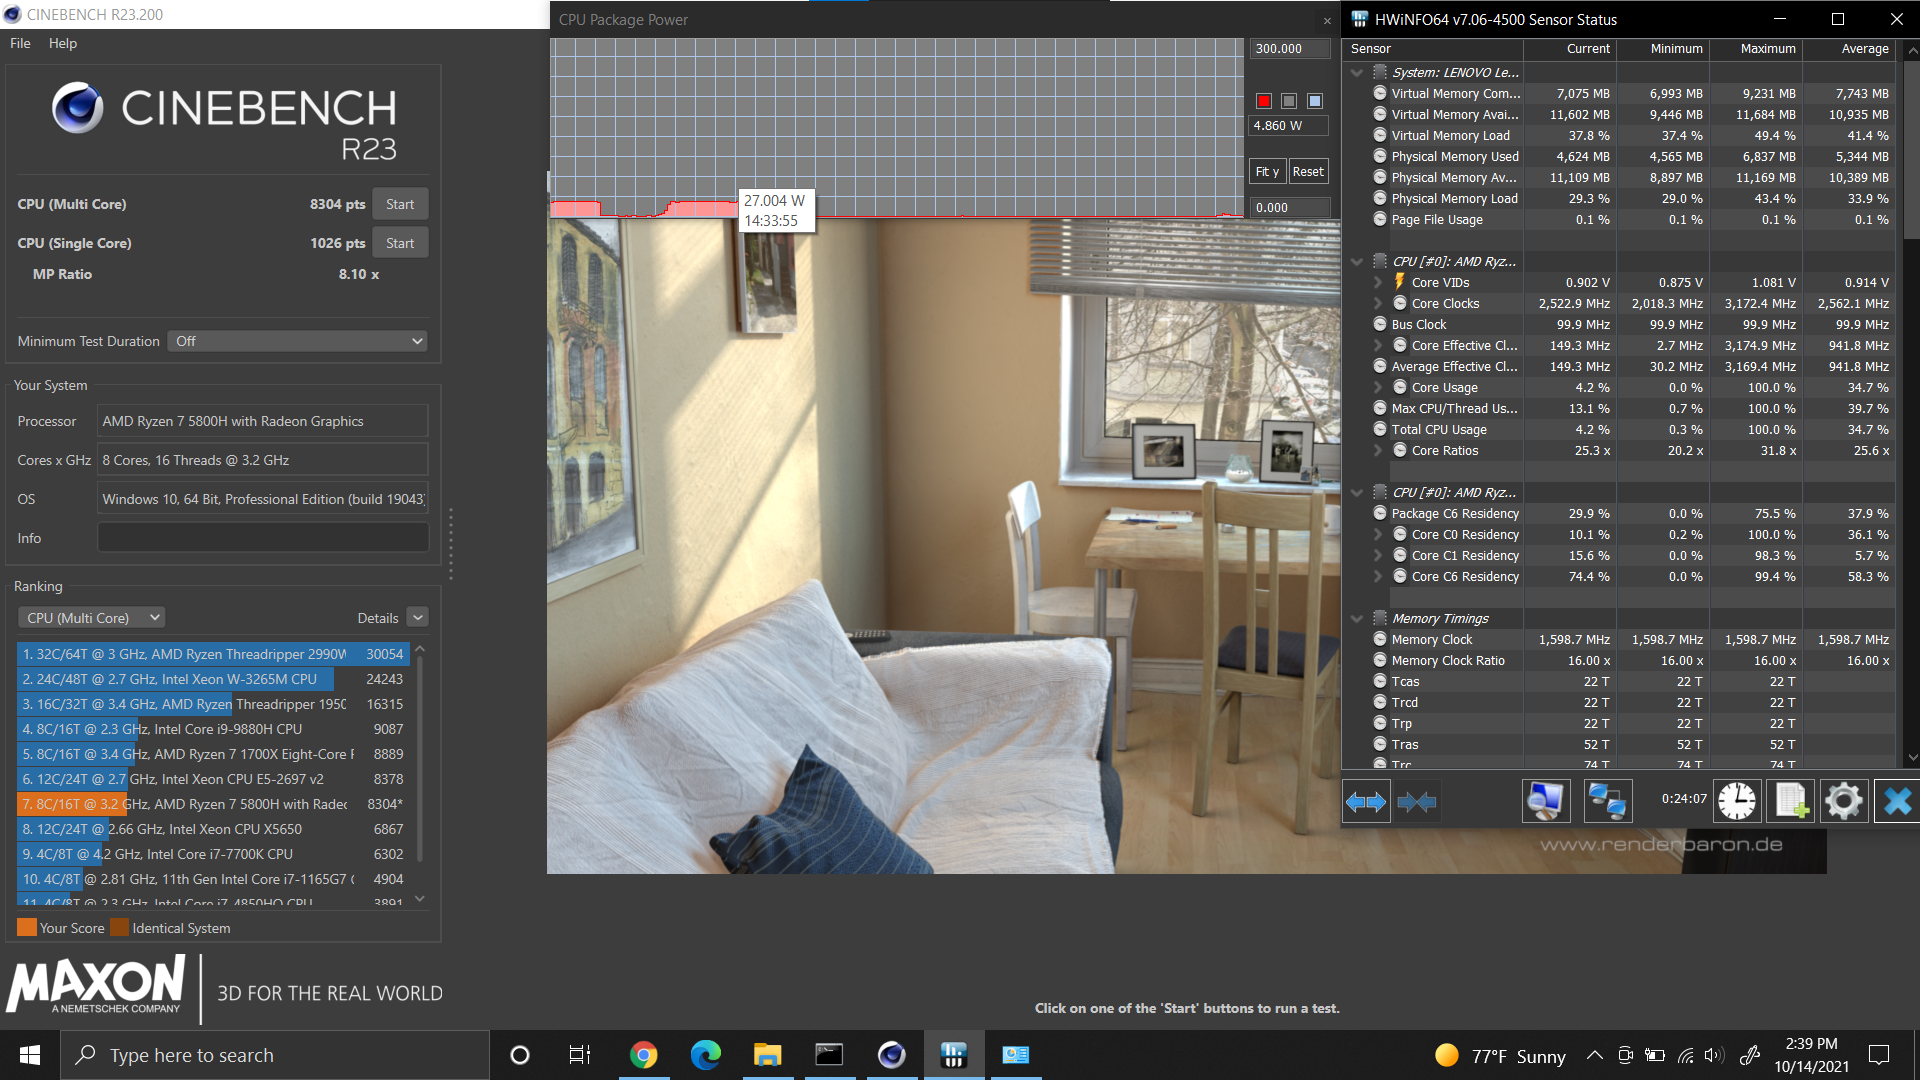Click the HWiNFO expand layout arrows icon
The height and width of the screenshot is (1080, 1920).
[1366, 801]
